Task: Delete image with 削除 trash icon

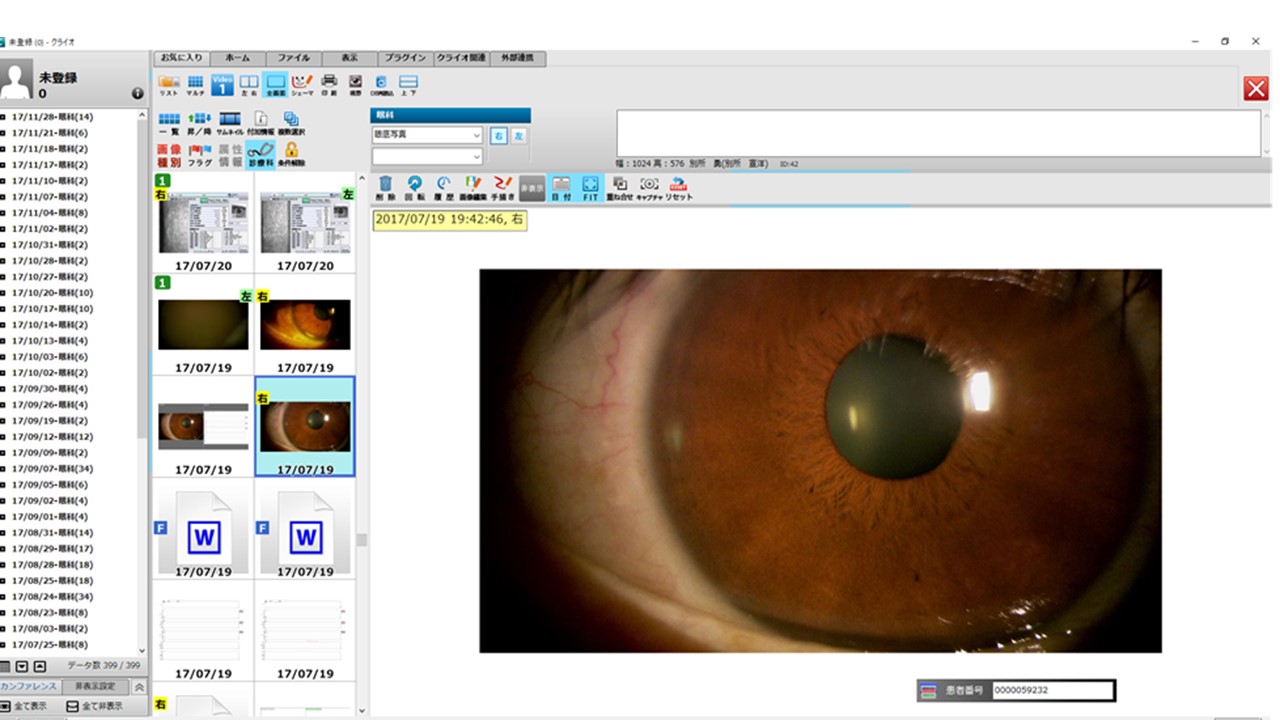Action: pos(385,188)
